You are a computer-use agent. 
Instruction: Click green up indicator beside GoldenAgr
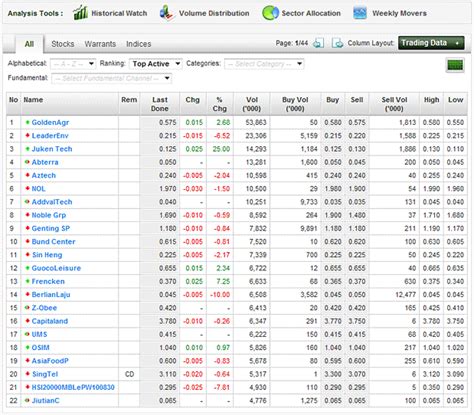point(27,122)
